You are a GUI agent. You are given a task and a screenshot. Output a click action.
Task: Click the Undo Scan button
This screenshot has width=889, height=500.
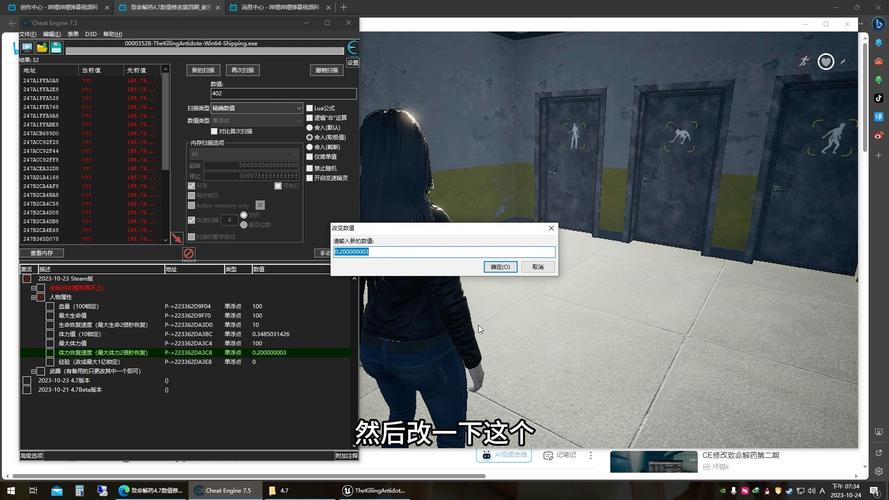click(327, 70)
